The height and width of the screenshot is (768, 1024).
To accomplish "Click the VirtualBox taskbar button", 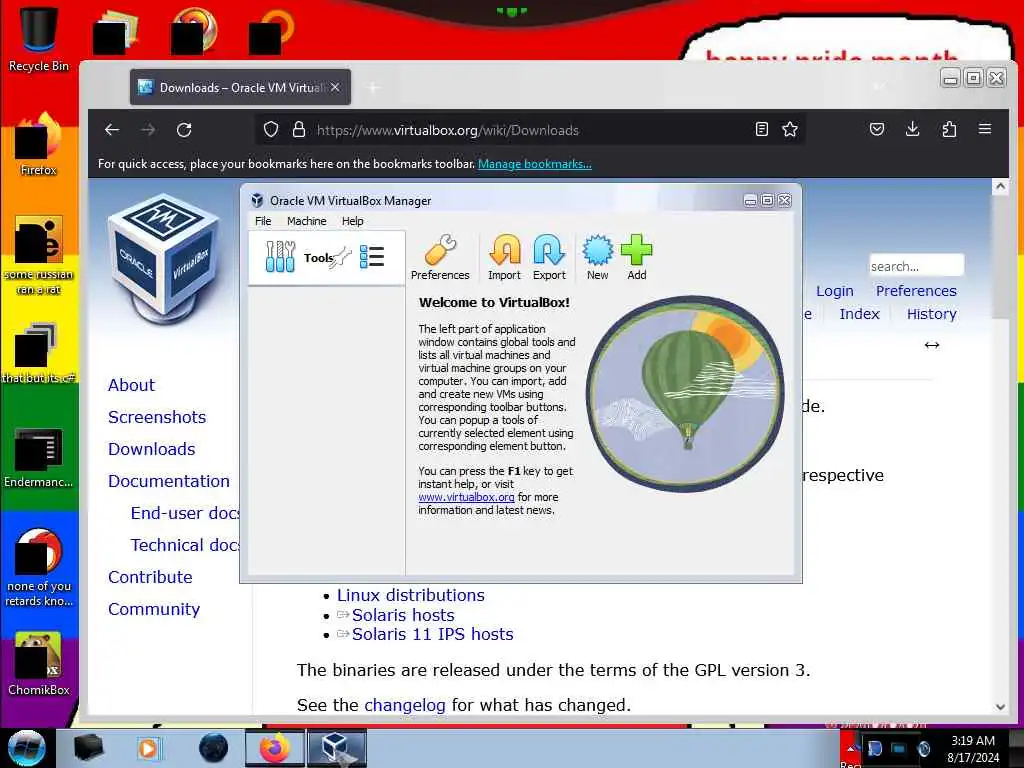I will pyautogui.click(x=337, y=748).
